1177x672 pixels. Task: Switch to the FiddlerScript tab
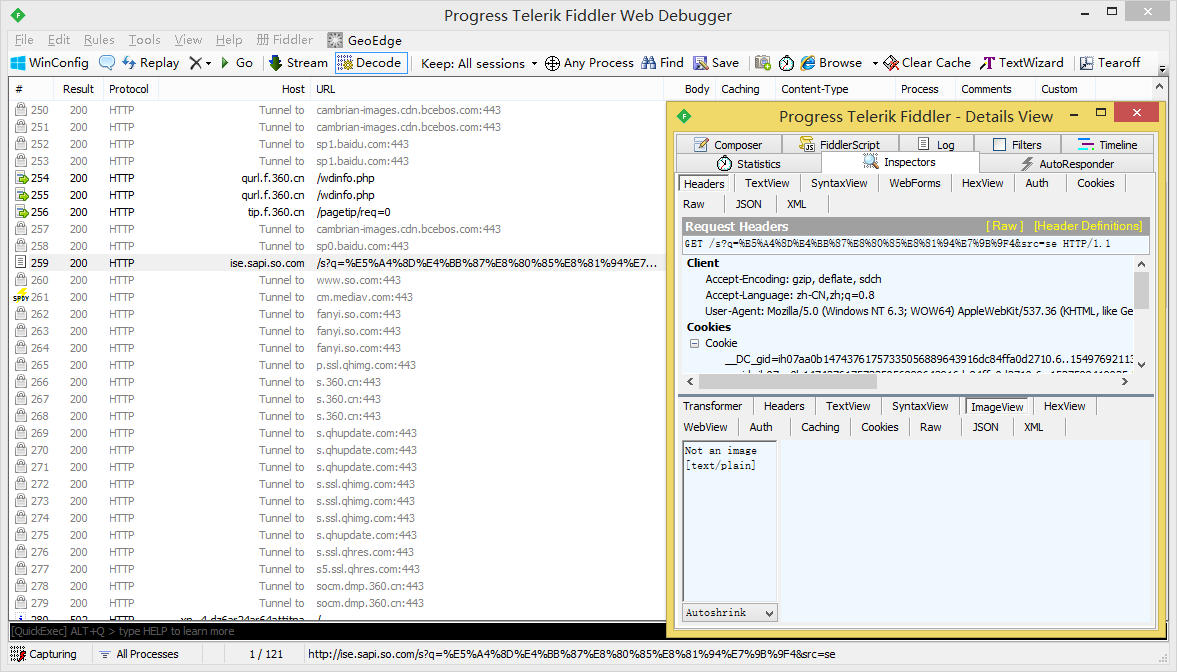tap(840, 145)
